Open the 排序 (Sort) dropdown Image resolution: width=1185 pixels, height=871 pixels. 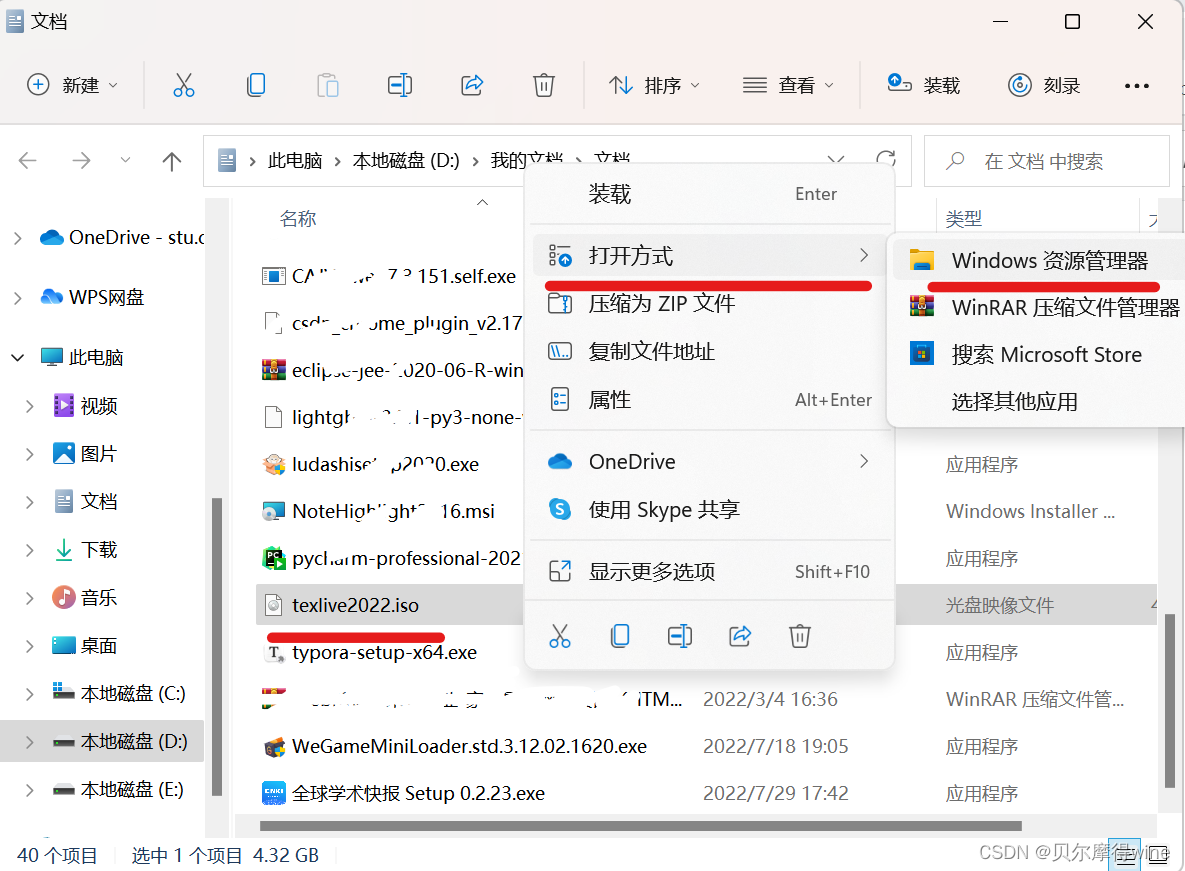click(654, 85)
